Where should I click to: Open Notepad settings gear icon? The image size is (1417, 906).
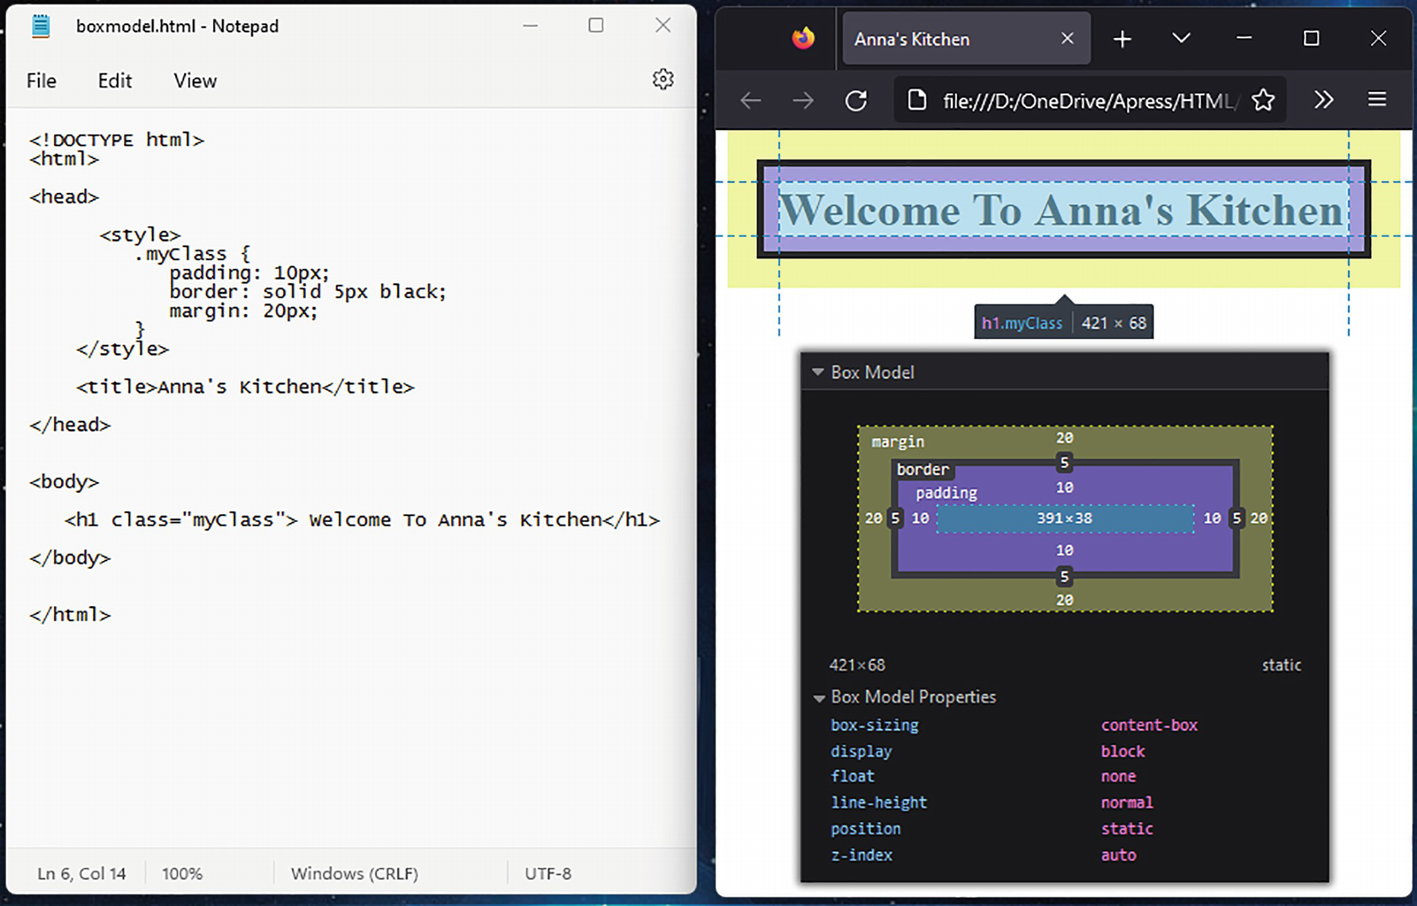click(x=662, y=80)
